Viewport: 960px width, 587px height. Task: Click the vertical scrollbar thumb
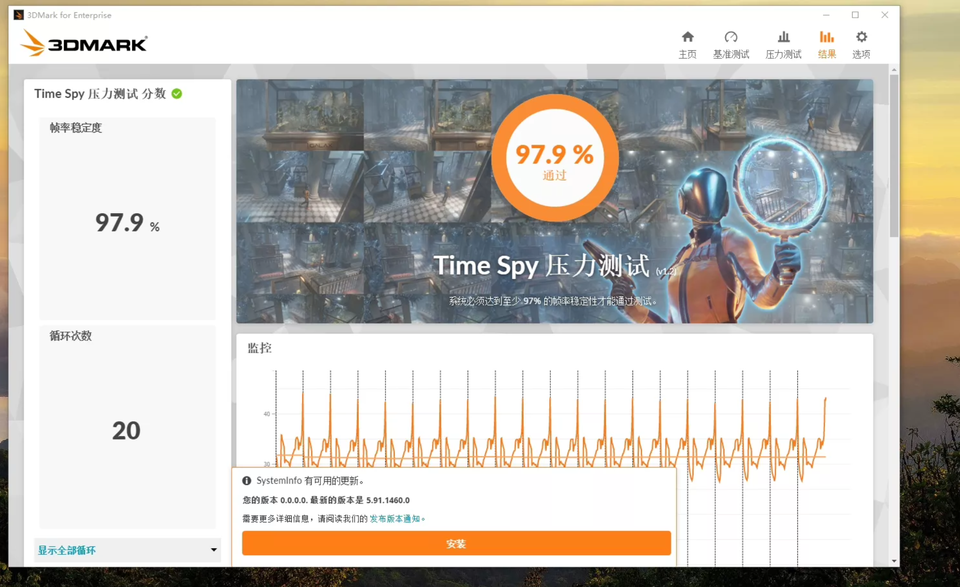[x=894, y=156]
